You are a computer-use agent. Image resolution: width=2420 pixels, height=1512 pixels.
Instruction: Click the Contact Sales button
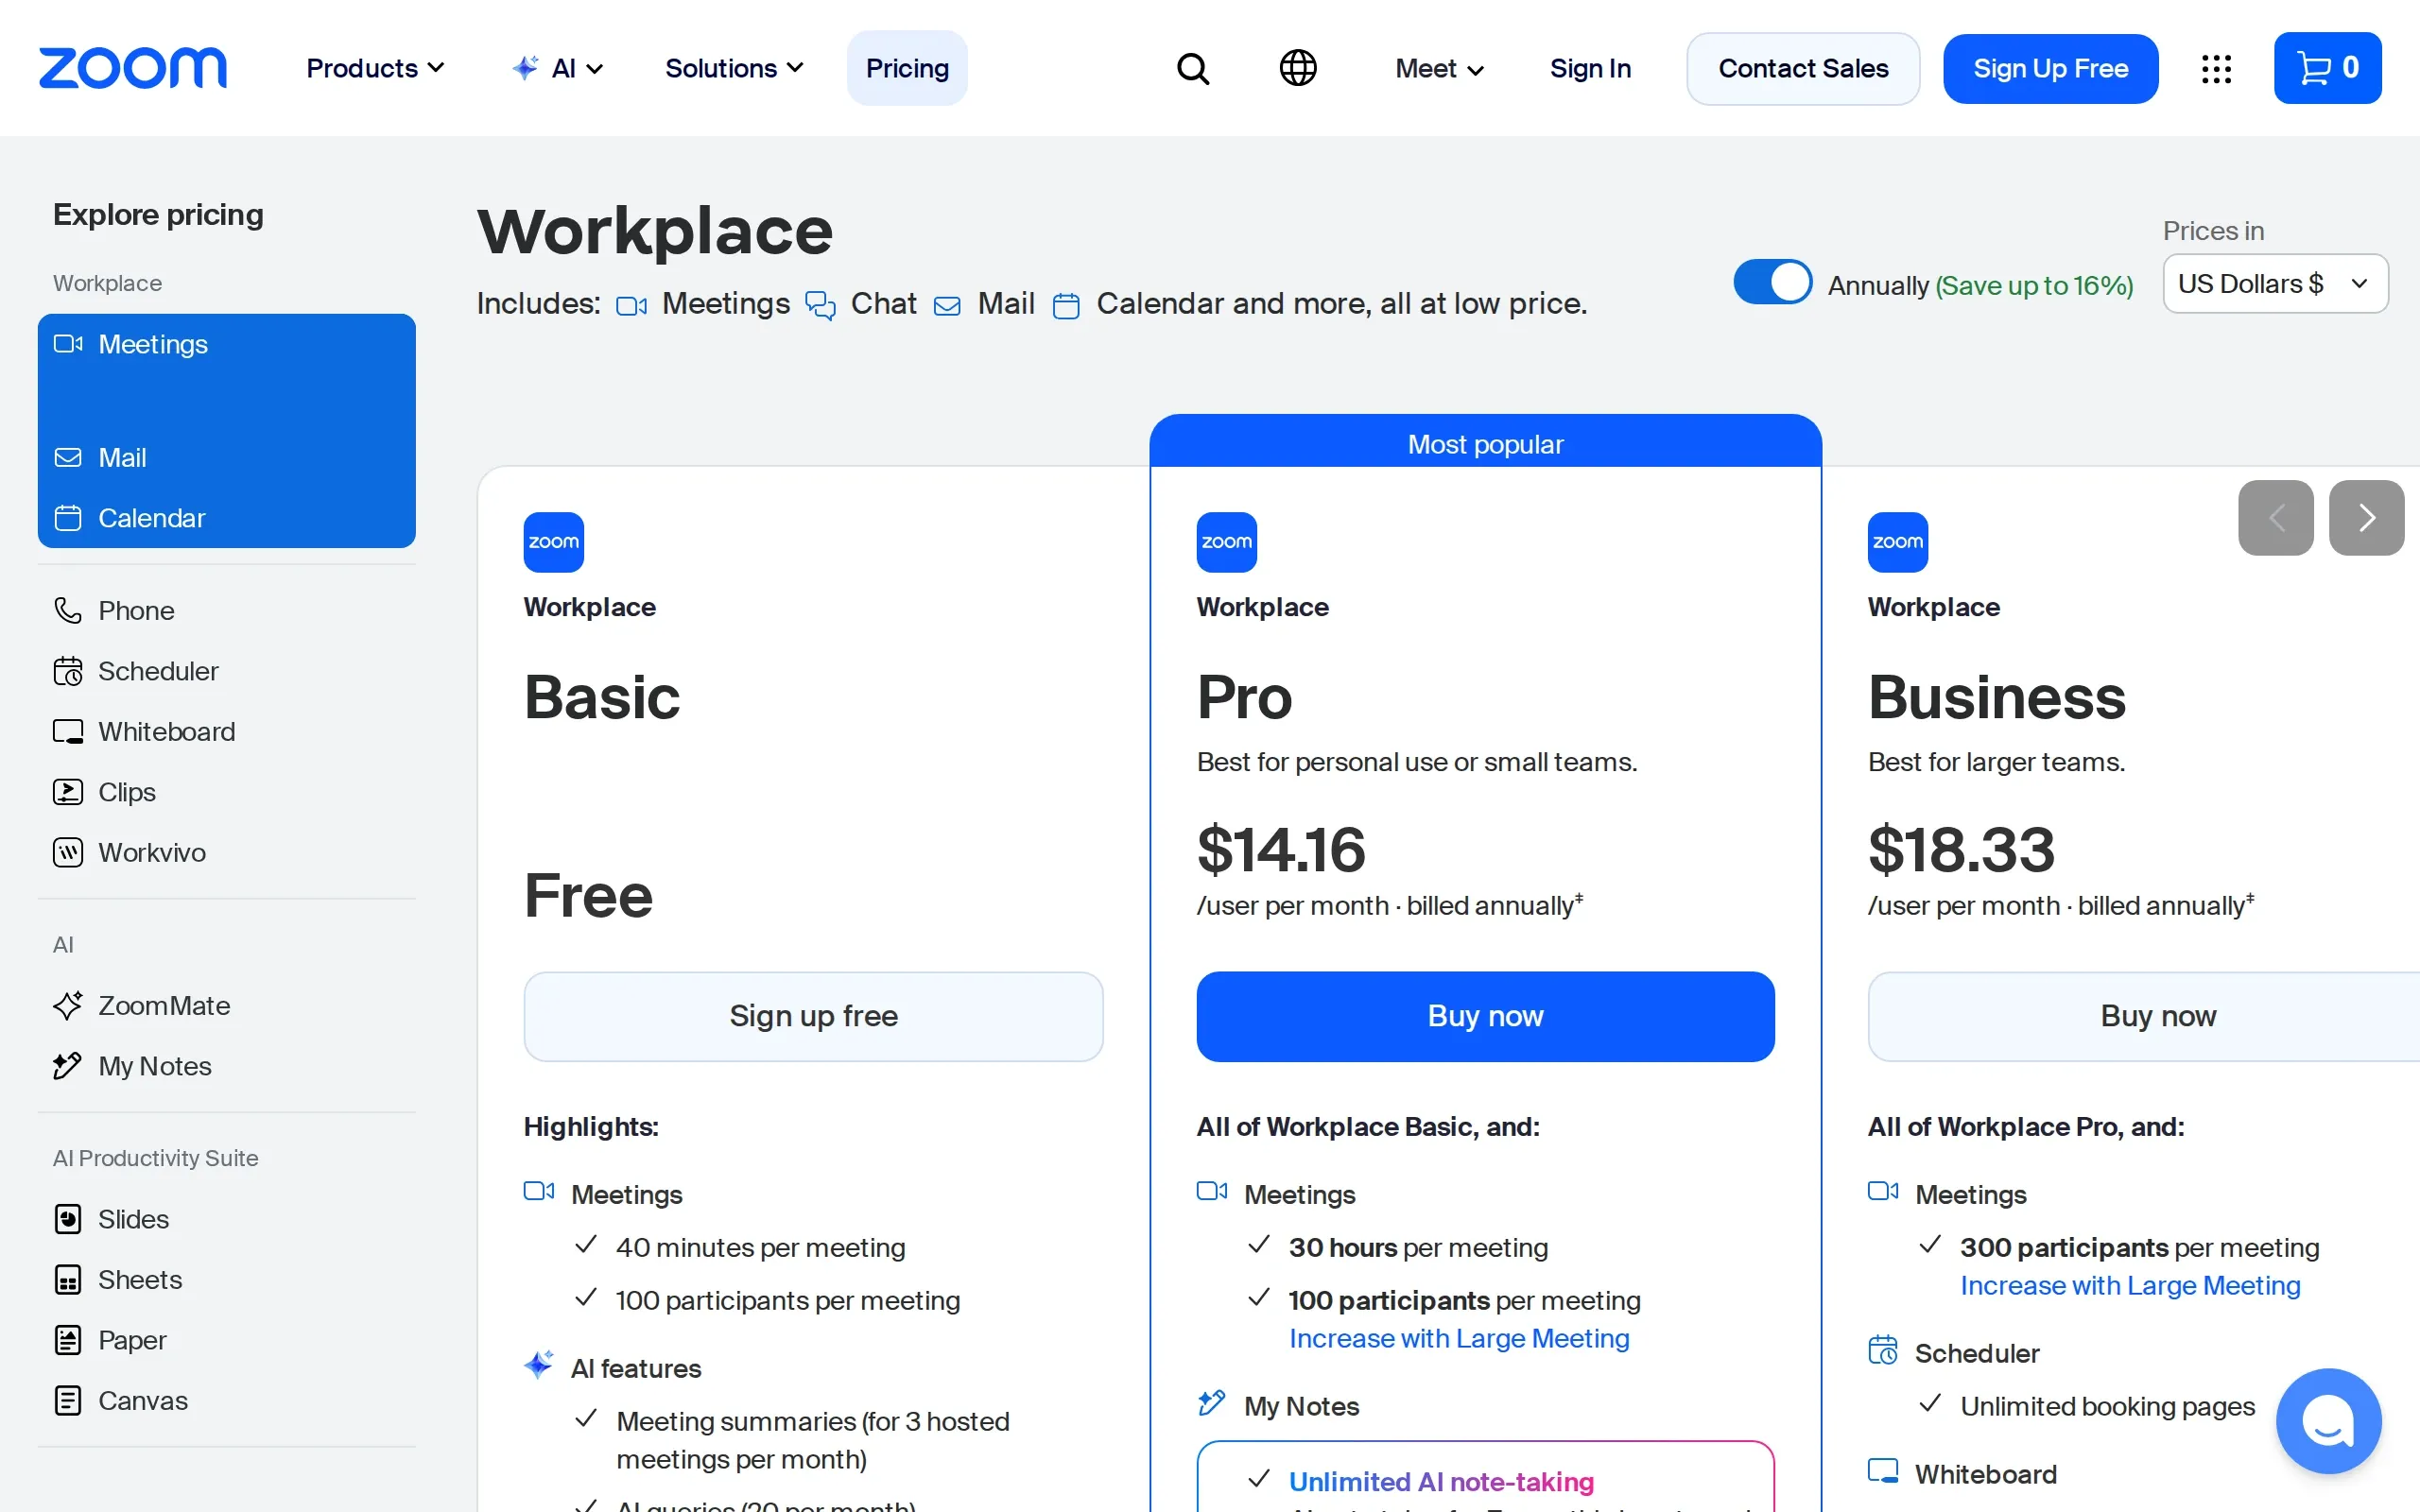point(1803,69)
